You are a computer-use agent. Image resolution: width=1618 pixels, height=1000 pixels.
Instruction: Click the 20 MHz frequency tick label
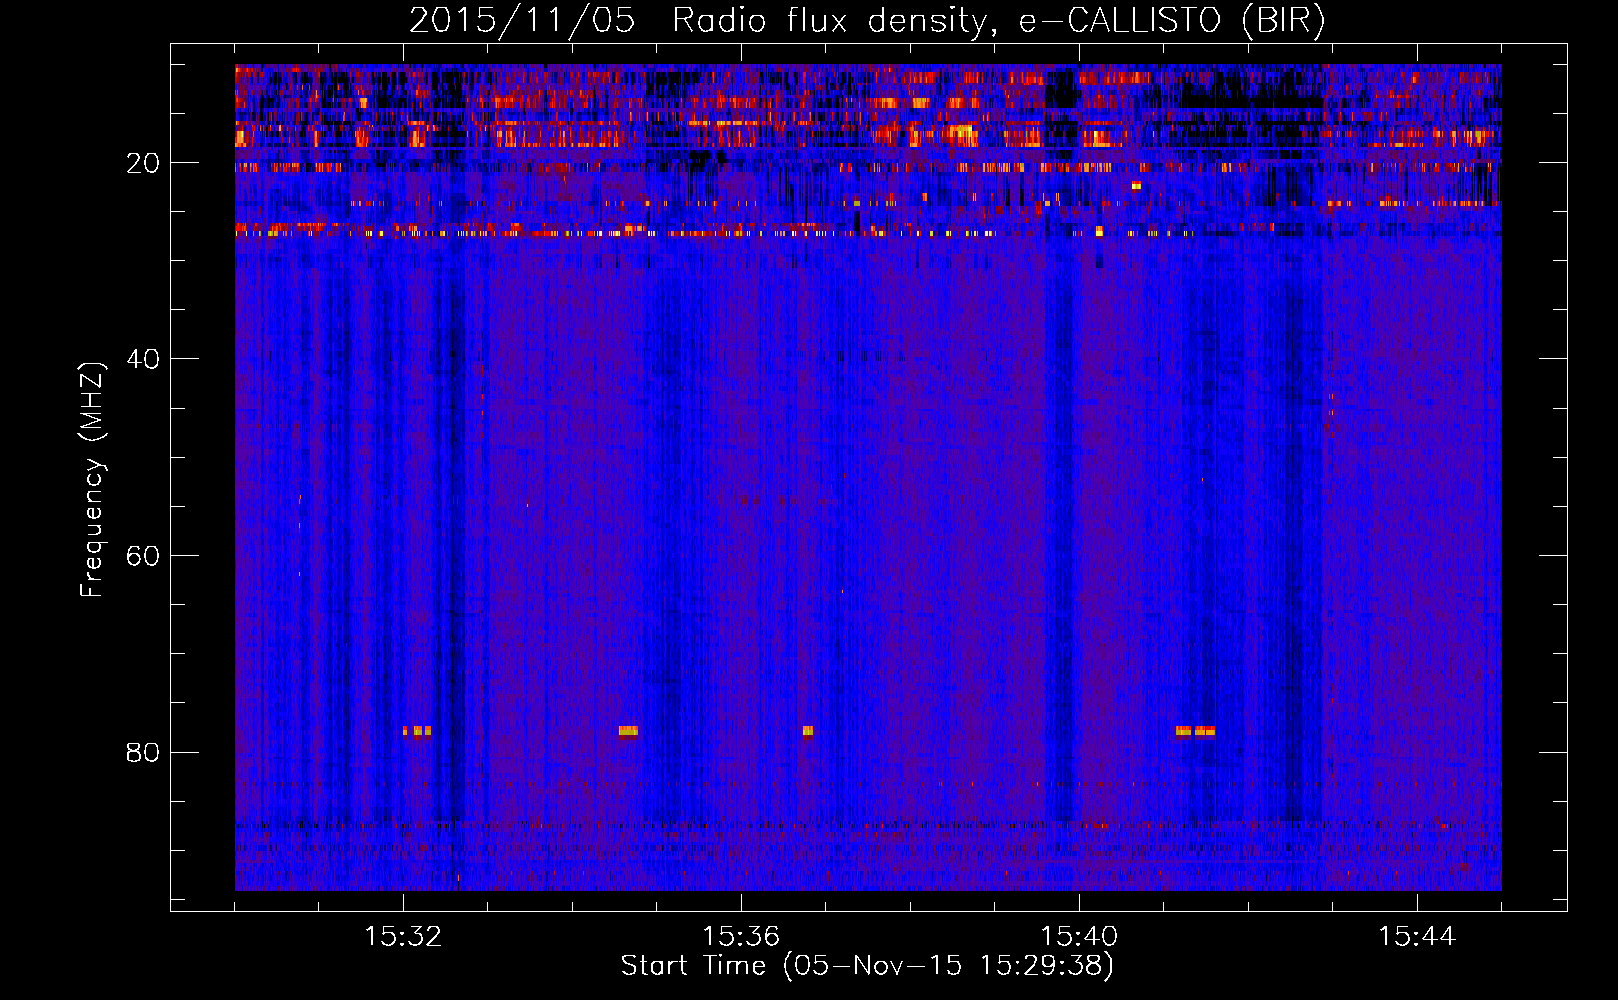143,163
